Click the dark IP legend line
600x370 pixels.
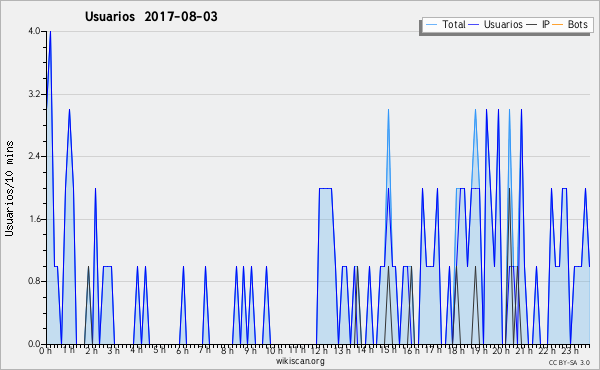click(532, 25)
